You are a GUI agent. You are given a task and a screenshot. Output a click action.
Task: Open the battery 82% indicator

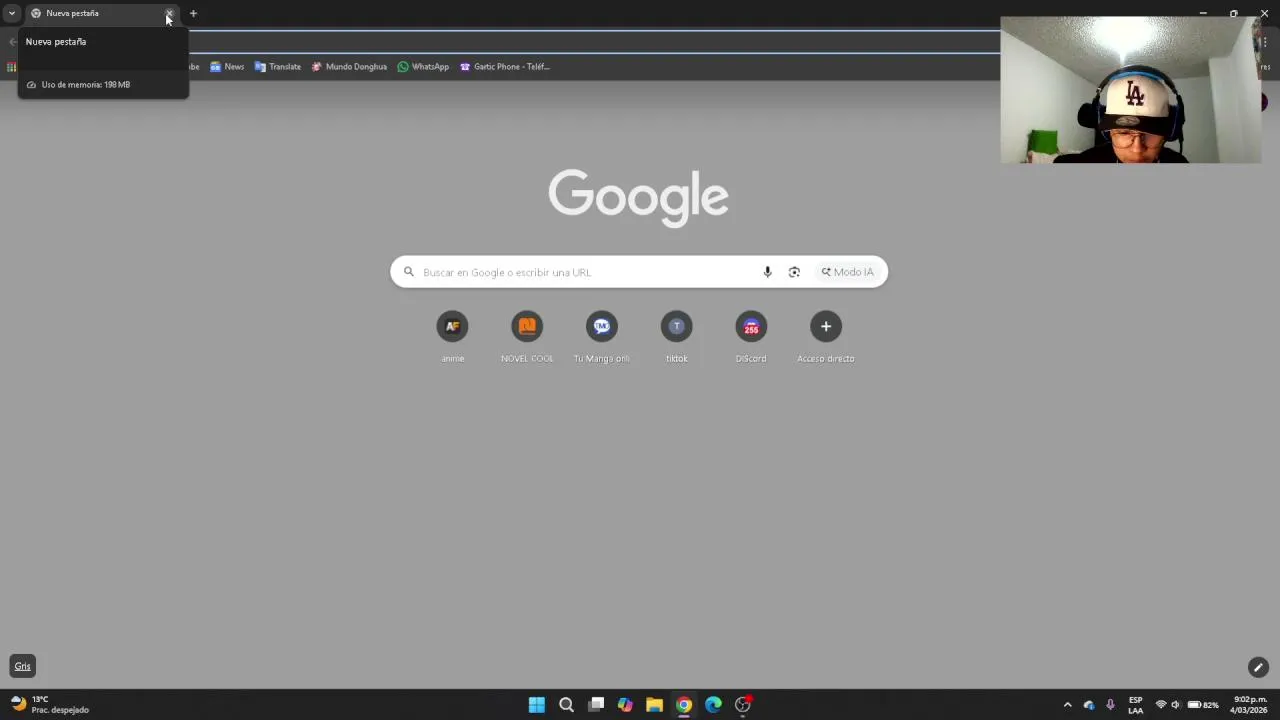click(1203, 705)
